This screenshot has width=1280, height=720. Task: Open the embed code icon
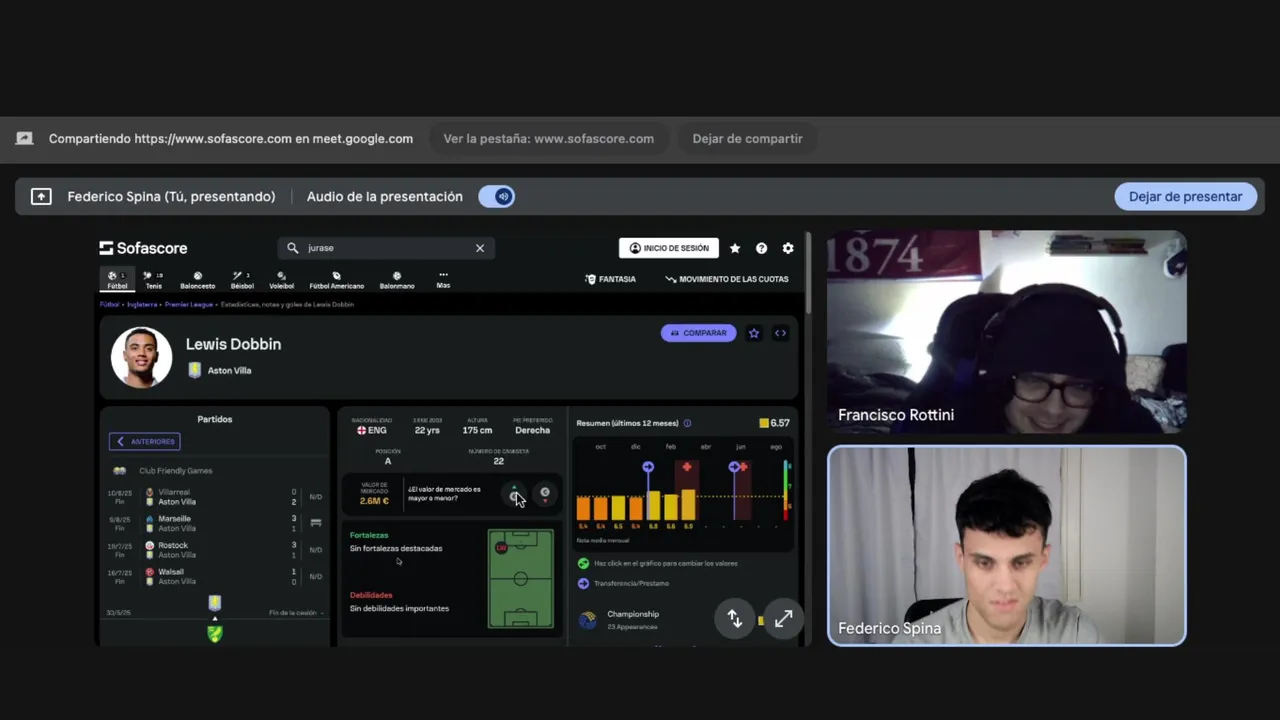(x=780, y=333)
